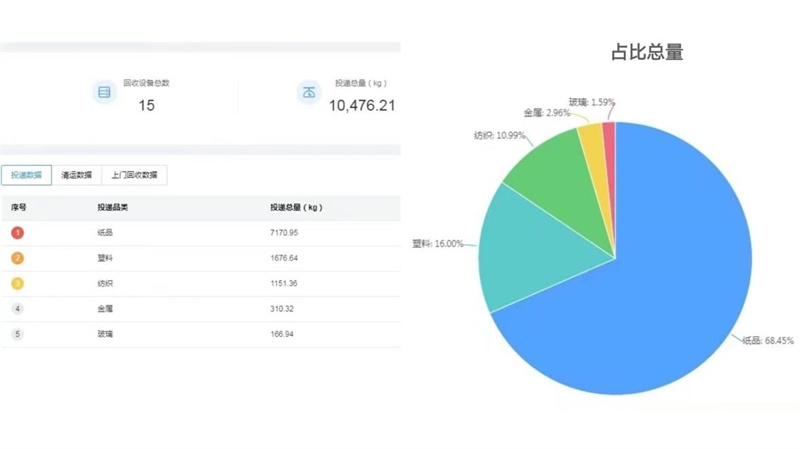Click the 序号 column header
The height and width of the screenshot is (449, 800).
(x=18, y=208)
